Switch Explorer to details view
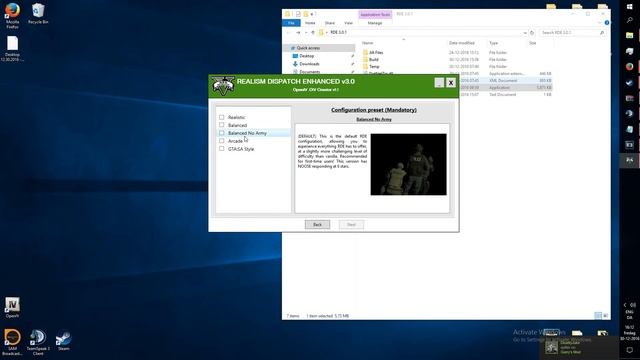Viewport: 640px width, 360px height. pos(598,316)
